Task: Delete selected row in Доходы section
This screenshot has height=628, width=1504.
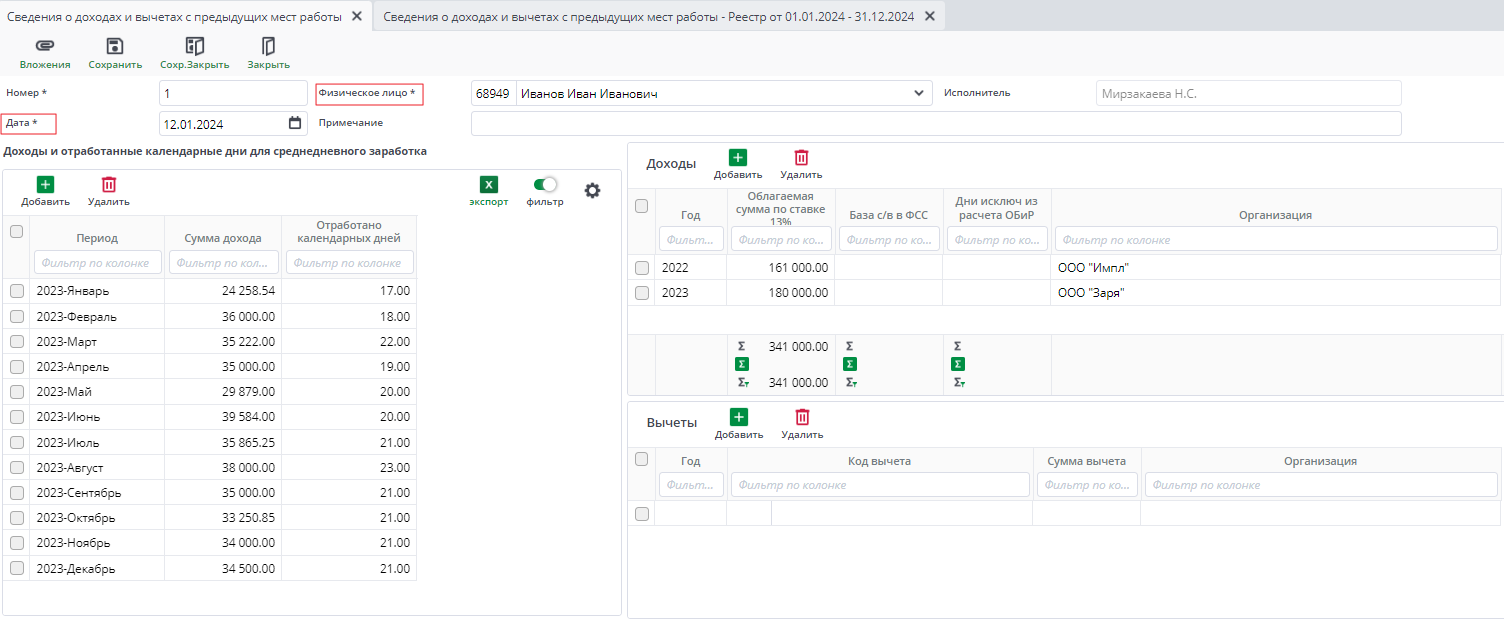Action: coord(801,157)
